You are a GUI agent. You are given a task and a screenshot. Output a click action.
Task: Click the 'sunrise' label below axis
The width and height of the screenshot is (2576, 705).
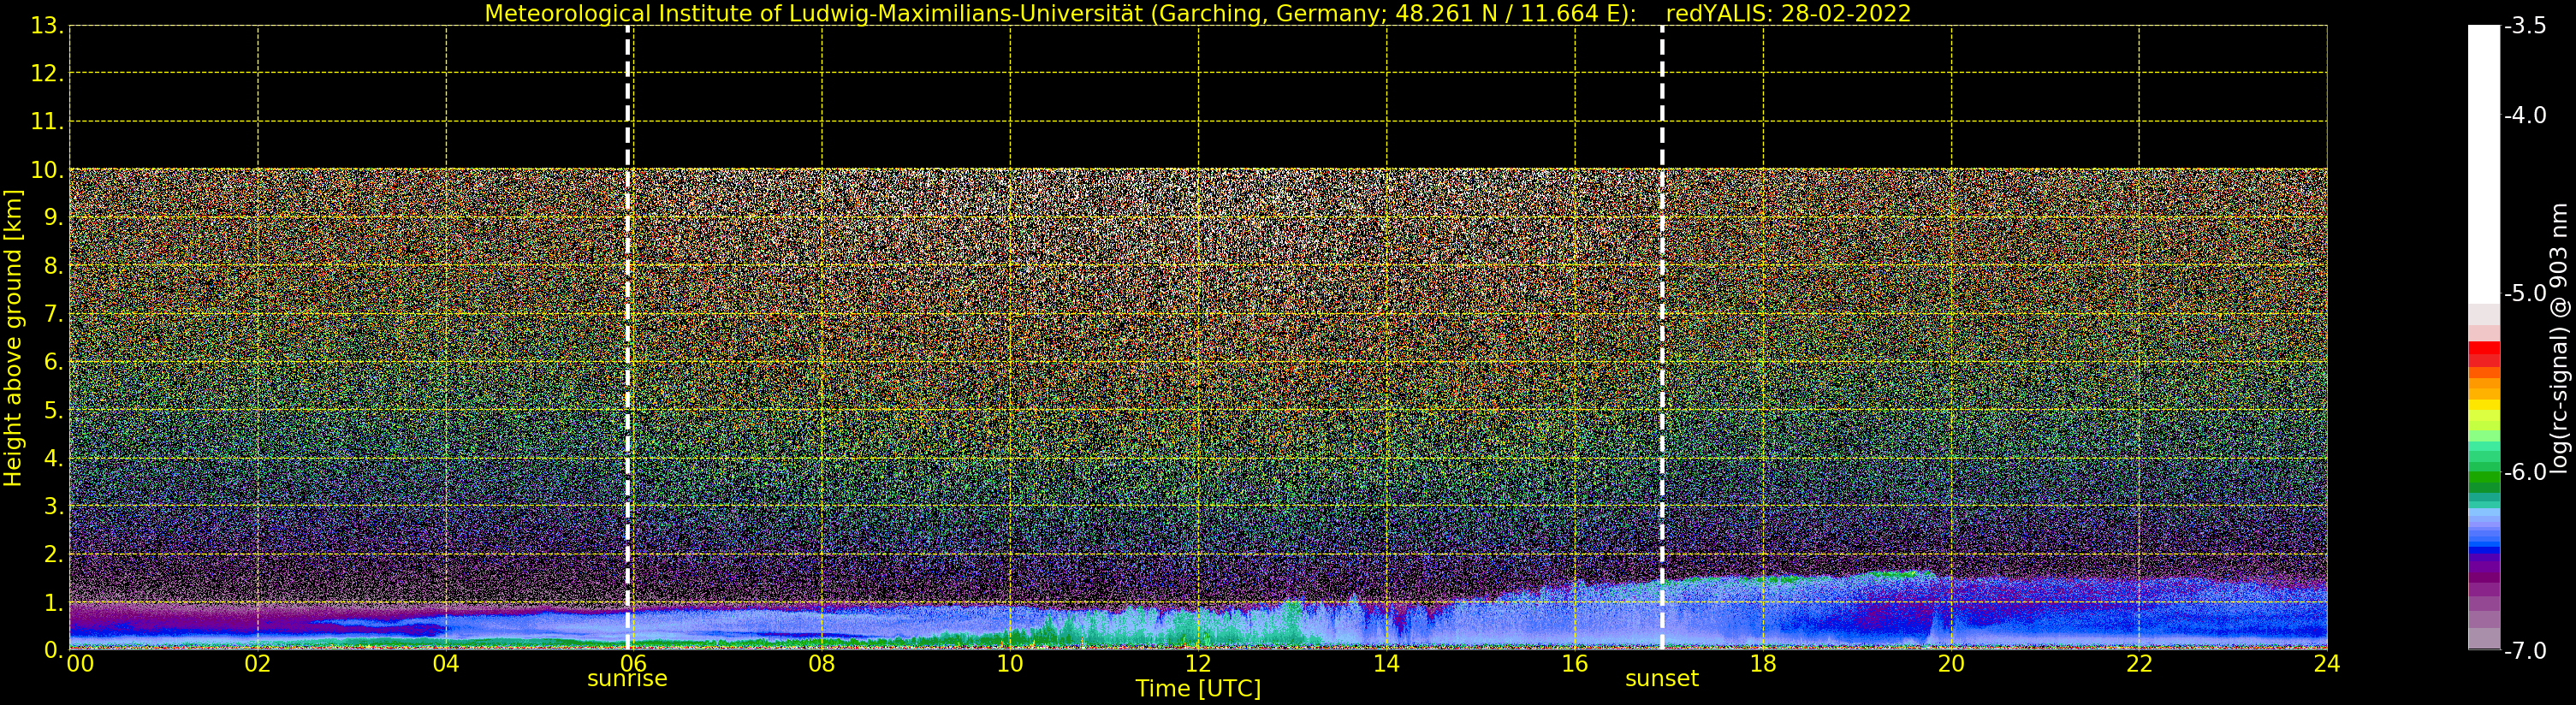627,679
